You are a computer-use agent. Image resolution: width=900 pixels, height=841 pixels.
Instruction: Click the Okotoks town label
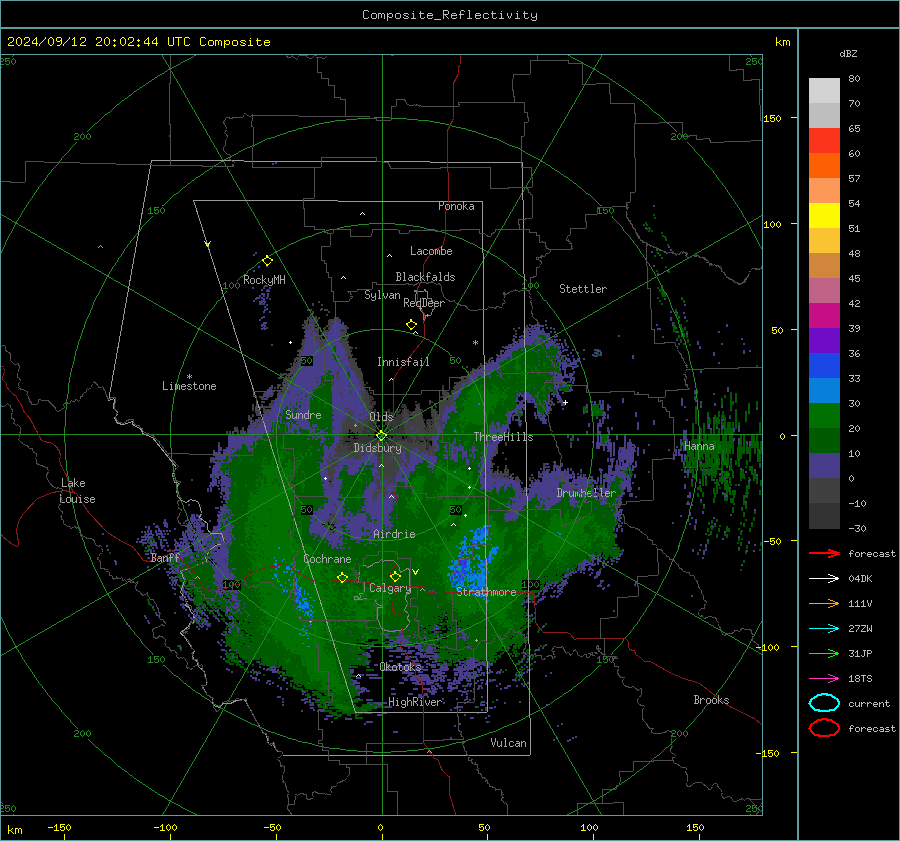coord(400,666)
